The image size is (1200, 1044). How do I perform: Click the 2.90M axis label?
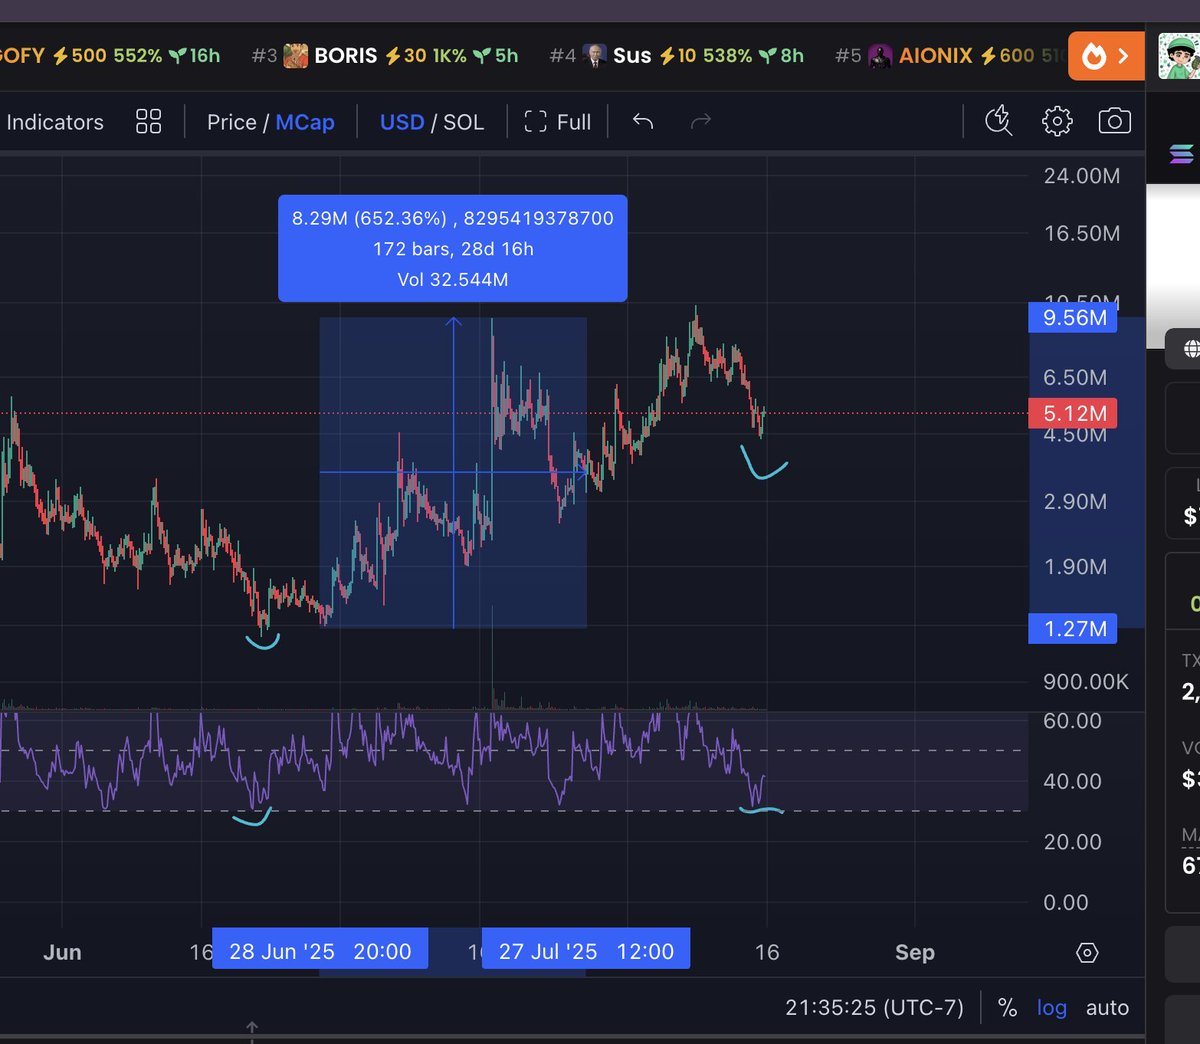click(1075, 502)
